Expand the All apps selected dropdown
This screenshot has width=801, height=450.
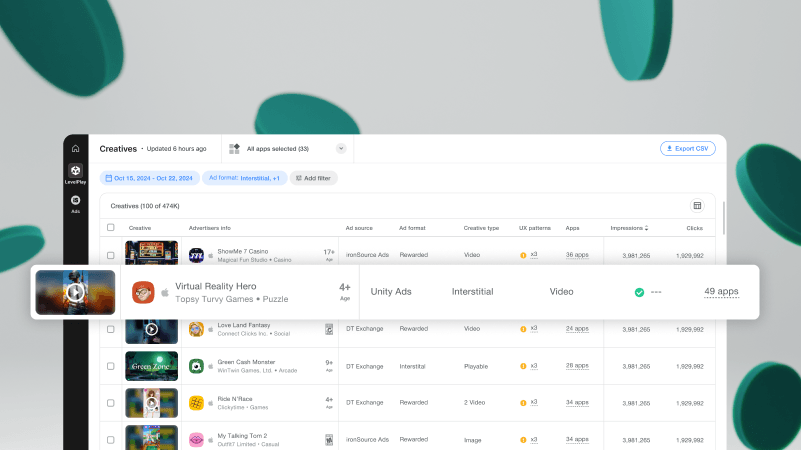point(341,148)
